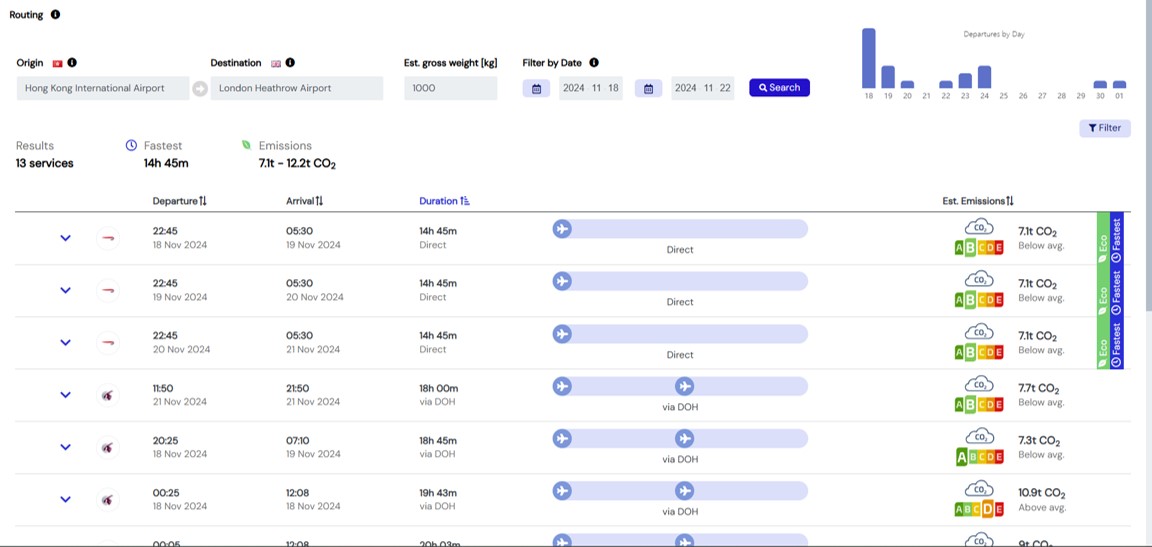Click the info icon beside Routing
1152x547 pixels.
point(56,15)
